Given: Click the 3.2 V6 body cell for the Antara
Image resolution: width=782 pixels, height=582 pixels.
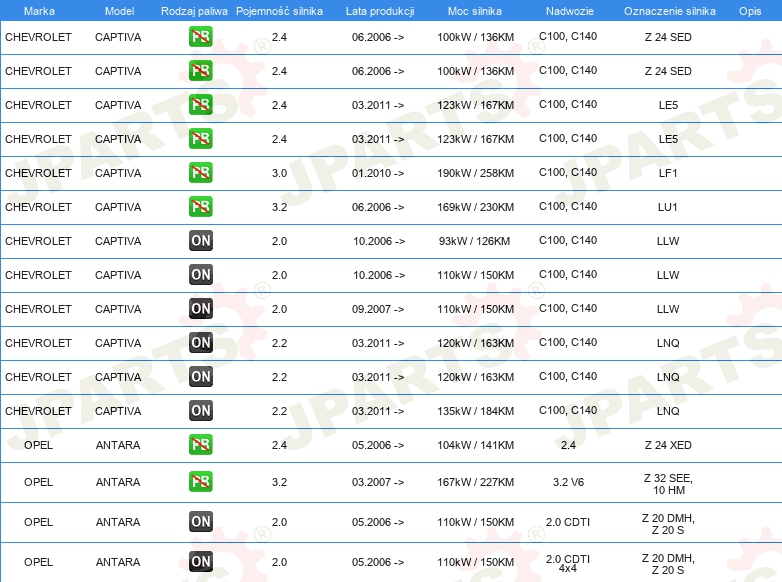Looking at the screenshot, I should pyautogui.click(x=568, y=482).
